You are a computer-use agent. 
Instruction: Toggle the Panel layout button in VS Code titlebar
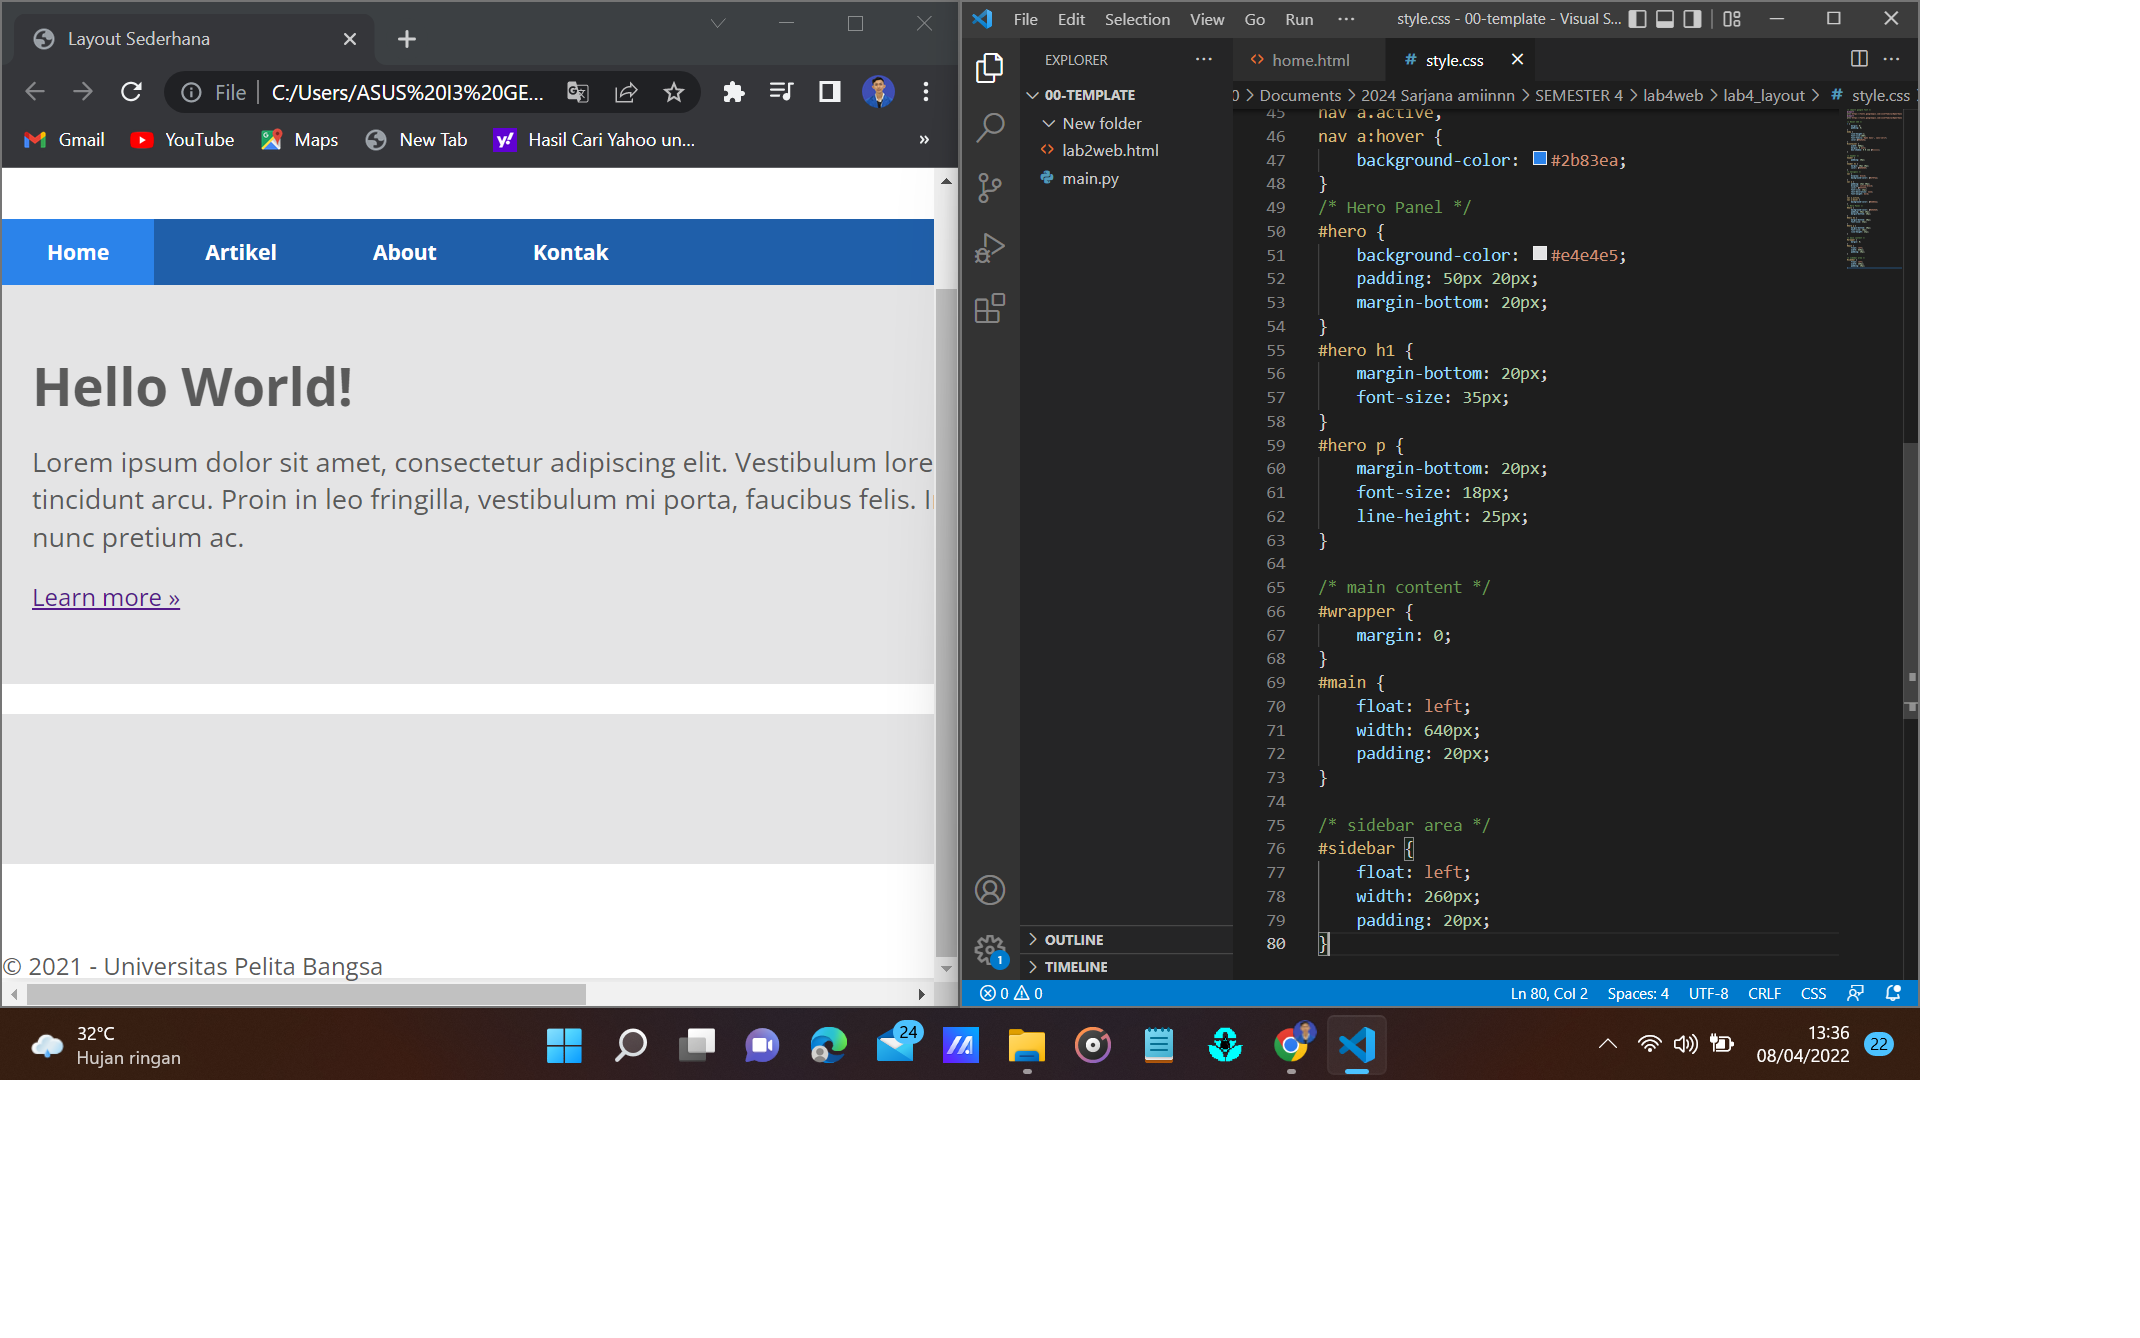pyautogui.click(x=1664, y=19)
